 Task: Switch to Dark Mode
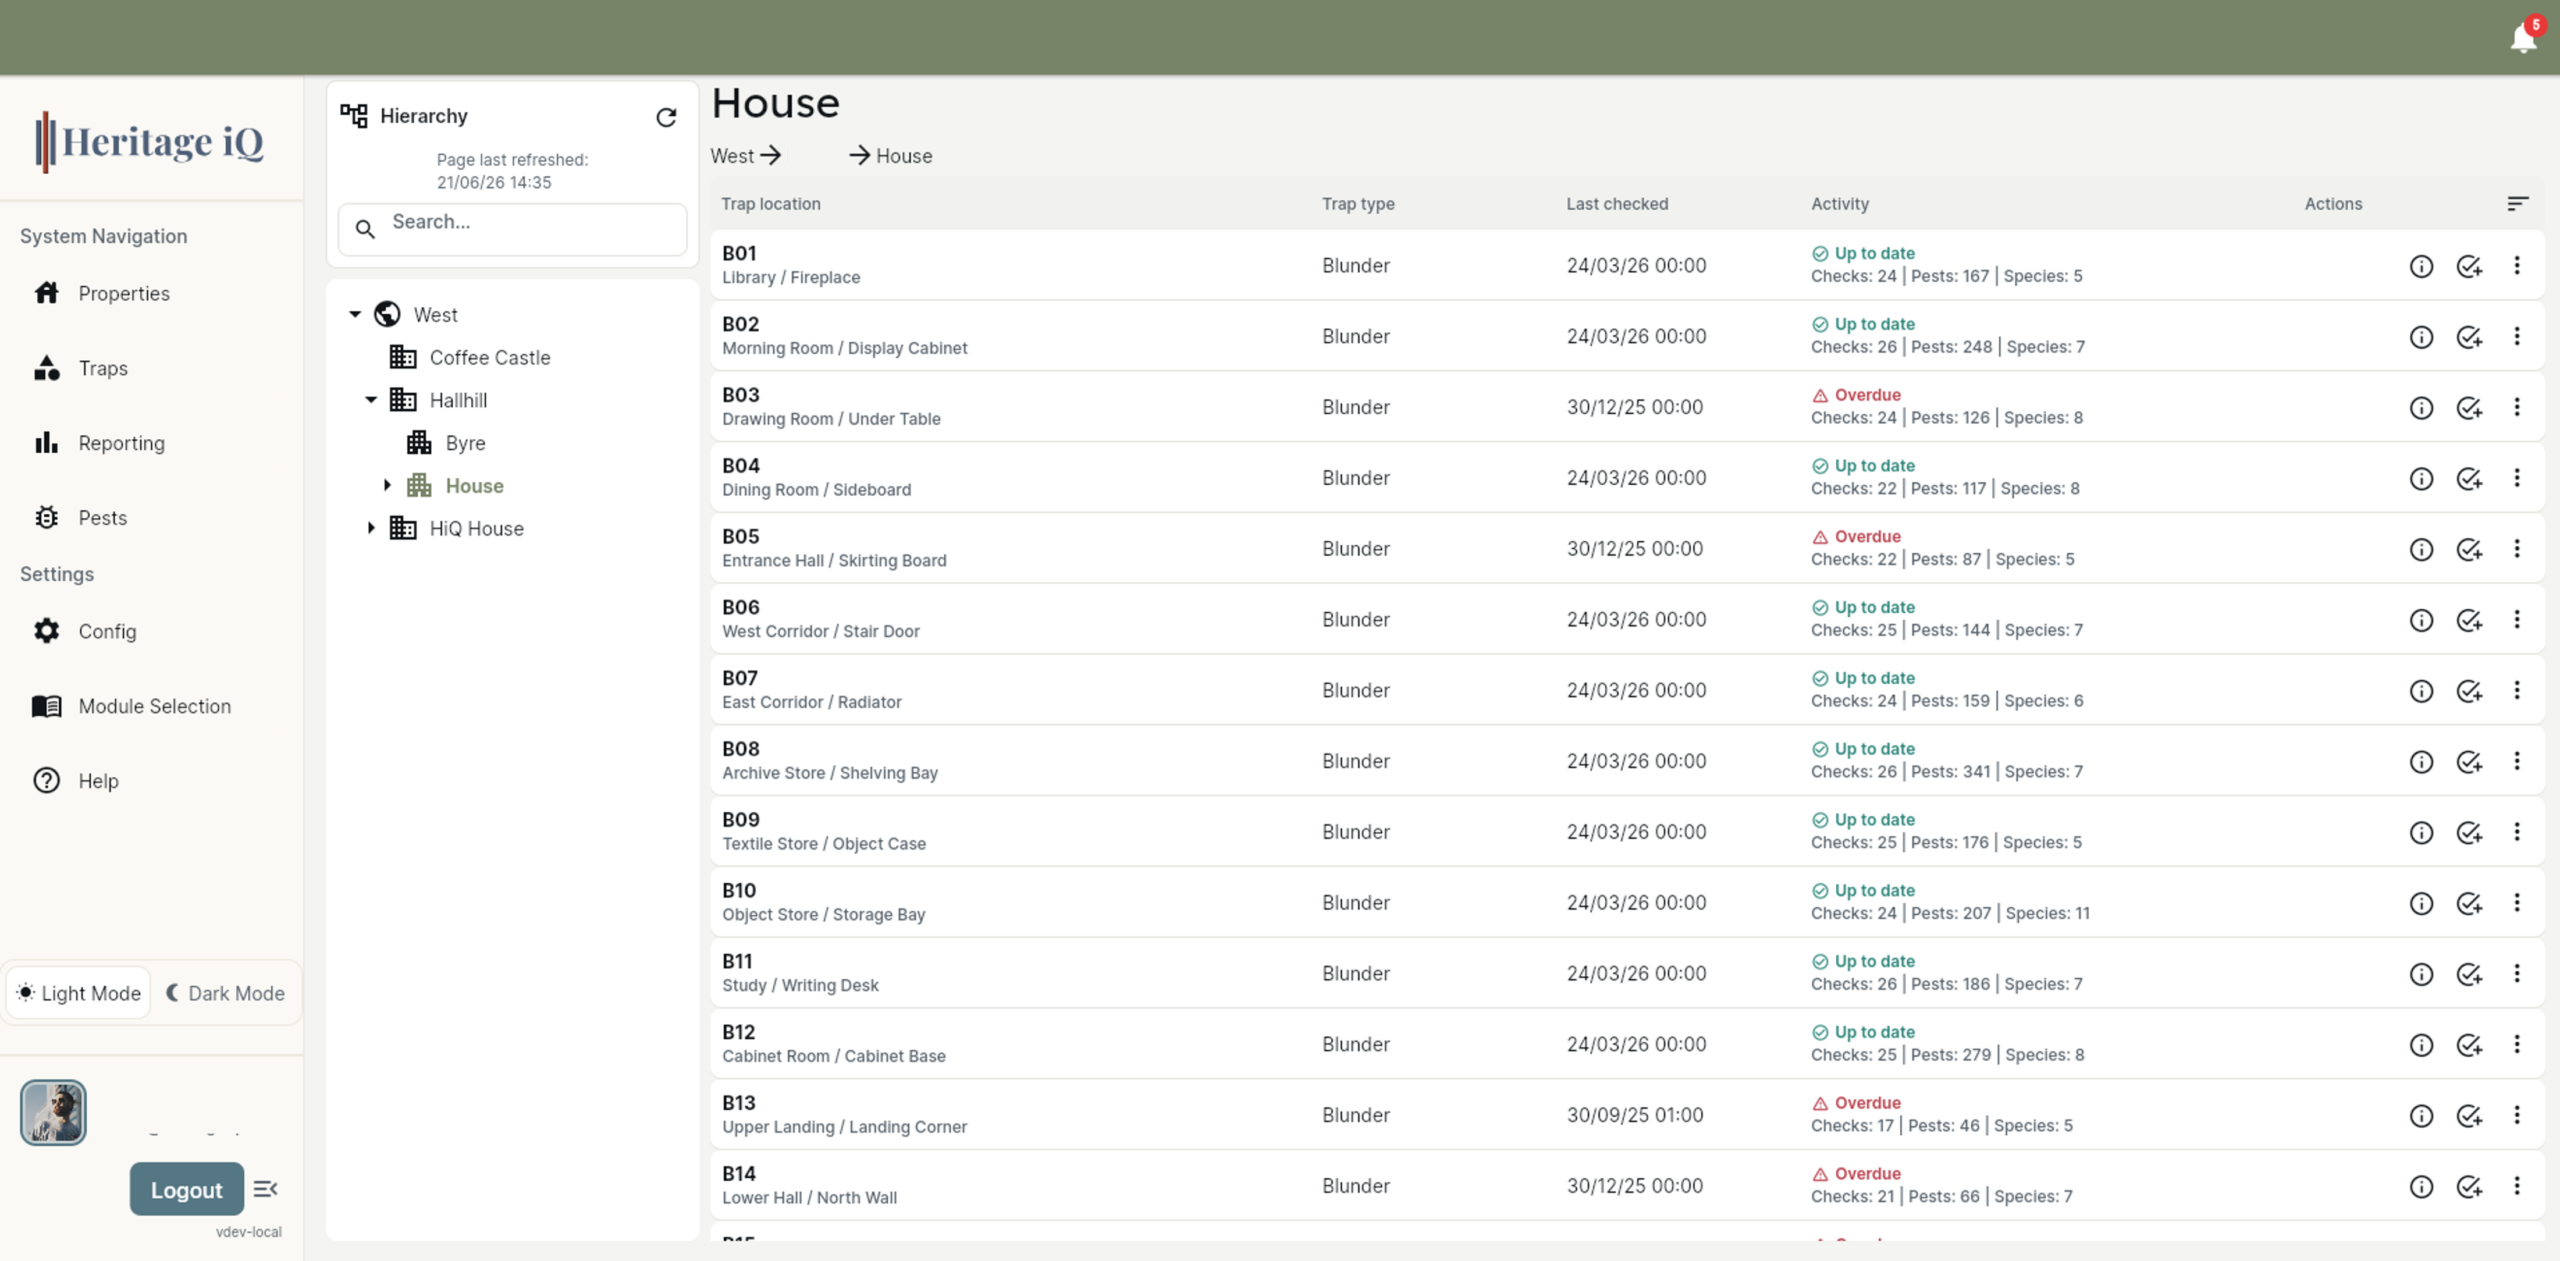coord(226,993)
